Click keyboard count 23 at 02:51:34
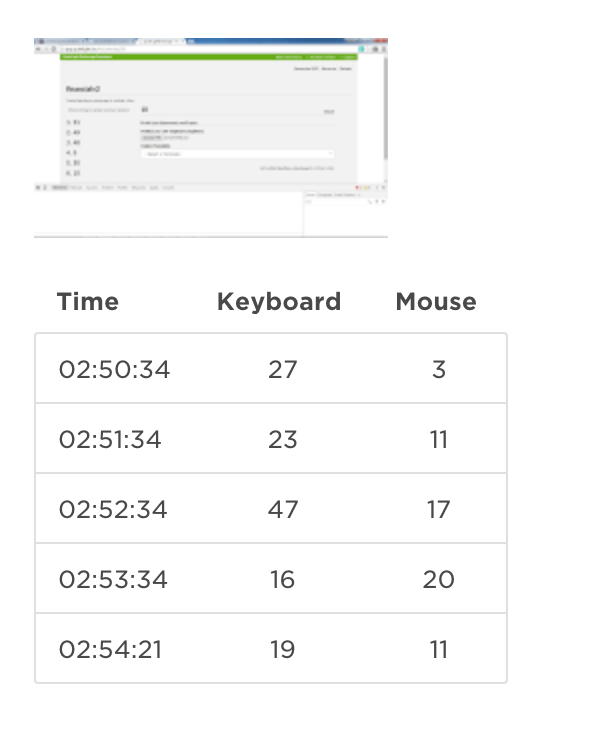596x730 pixels. 283,439
